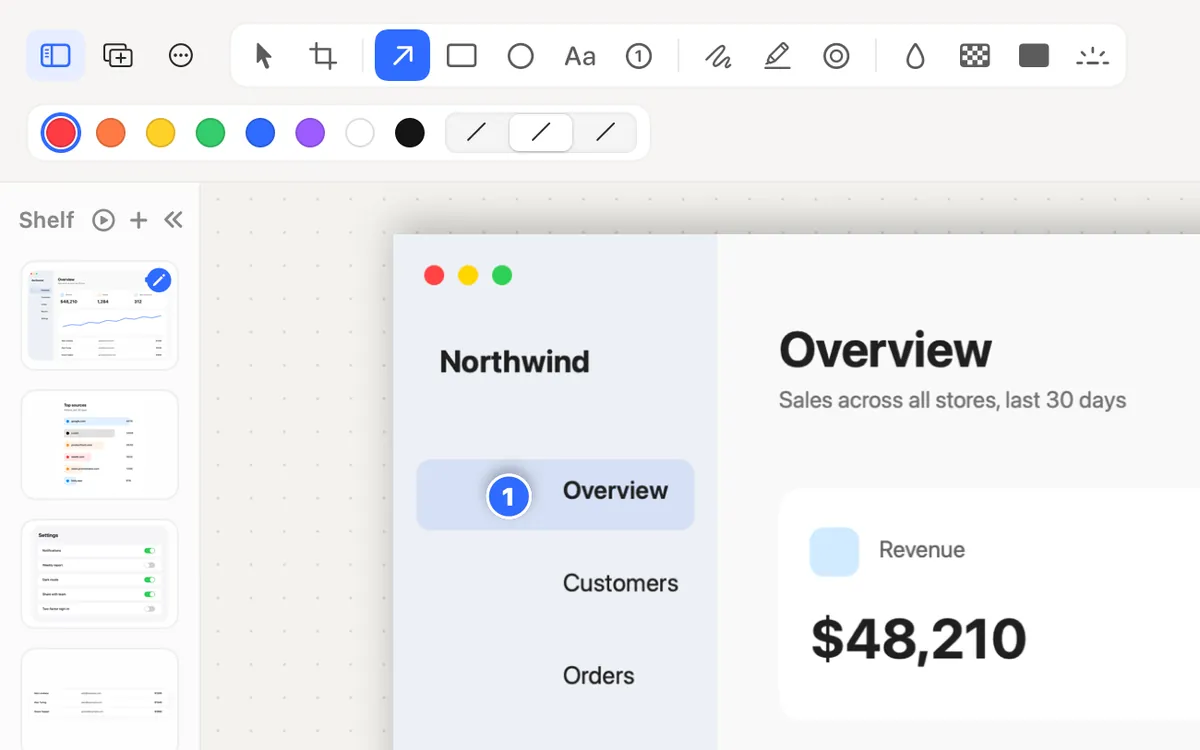The image size is (1200, 750).
Task: Play the Shelf slideshow
Action: (104, 220)
